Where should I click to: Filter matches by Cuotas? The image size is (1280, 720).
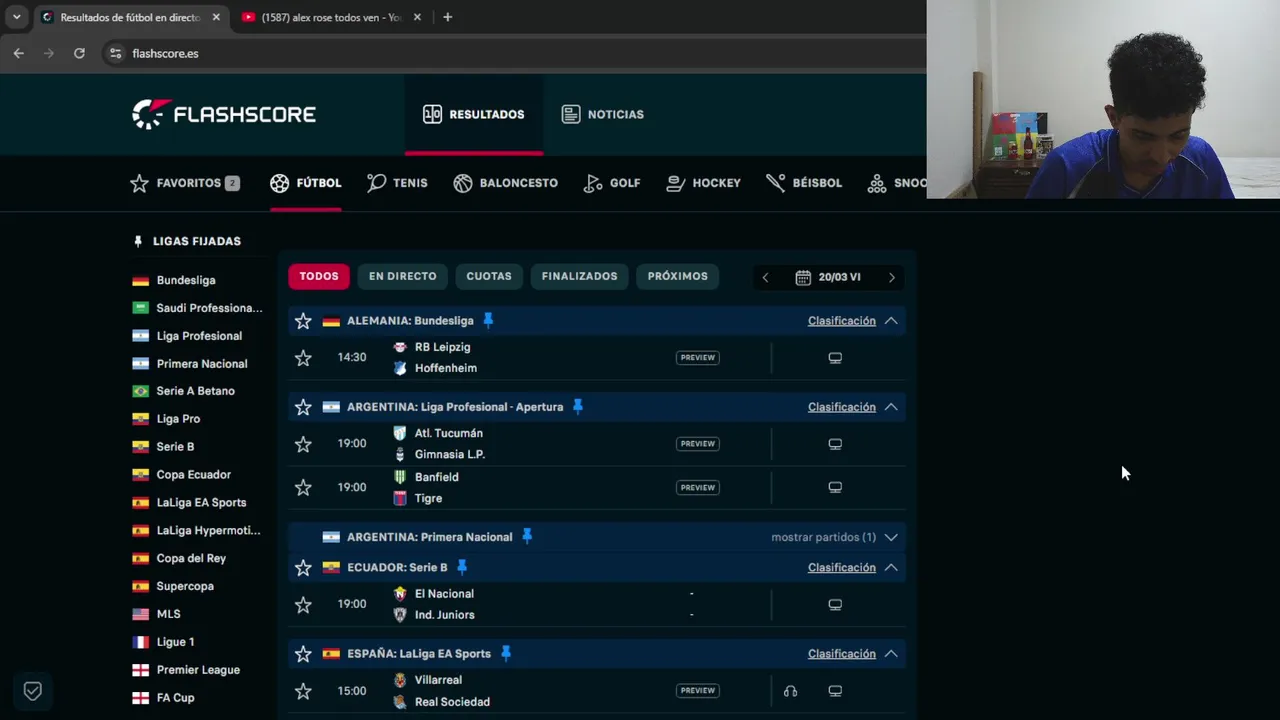pyautogui.click(x=489, y=276)
